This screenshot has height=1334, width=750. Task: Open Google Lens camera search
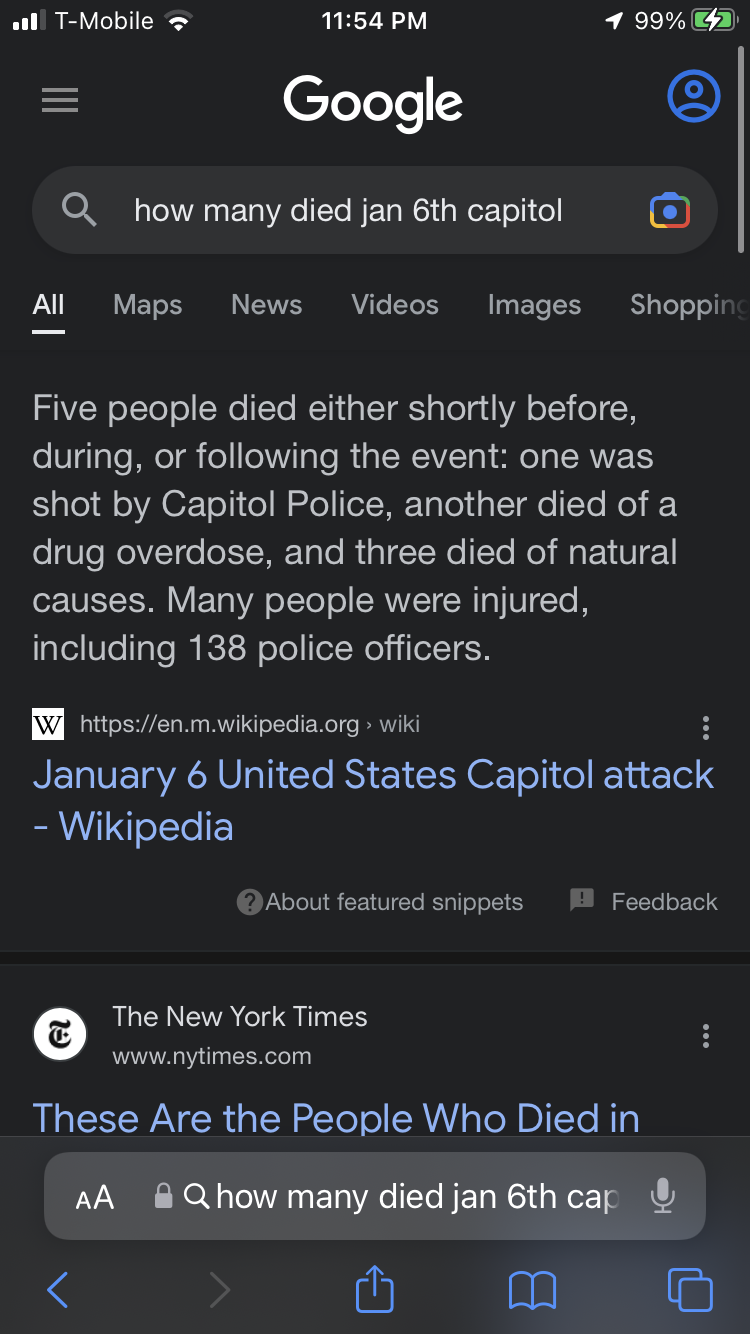669,211
